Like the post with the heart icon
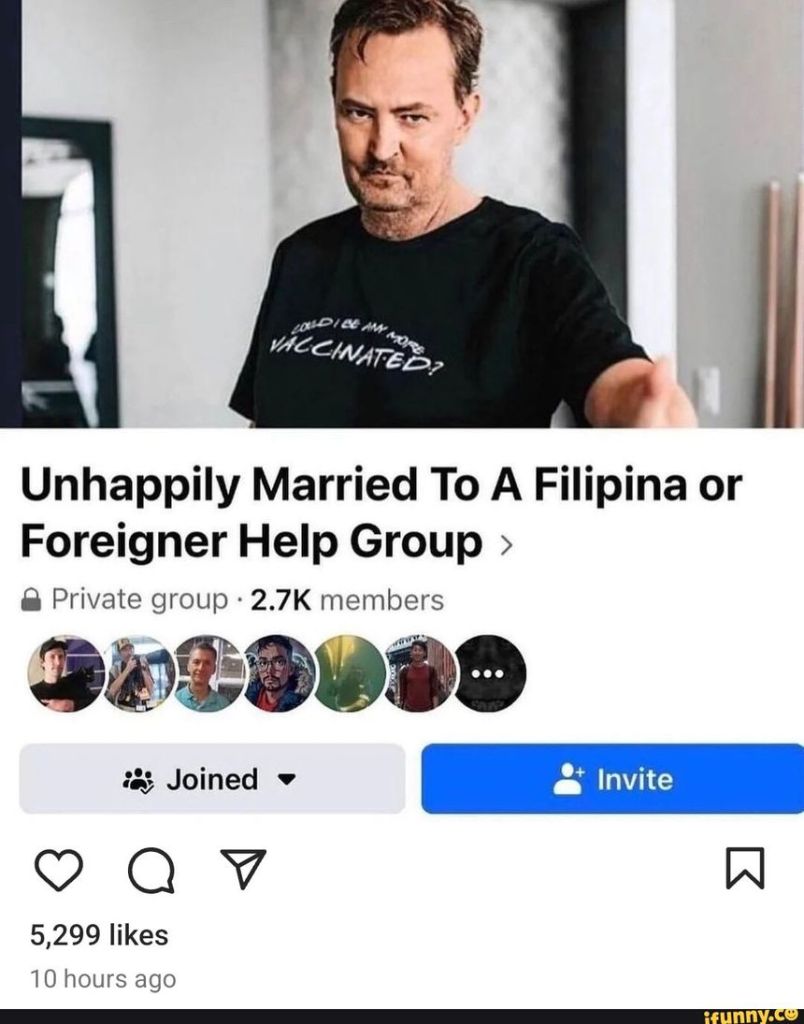The width and height of the screenshot is (804, 1024). (59, 870)
